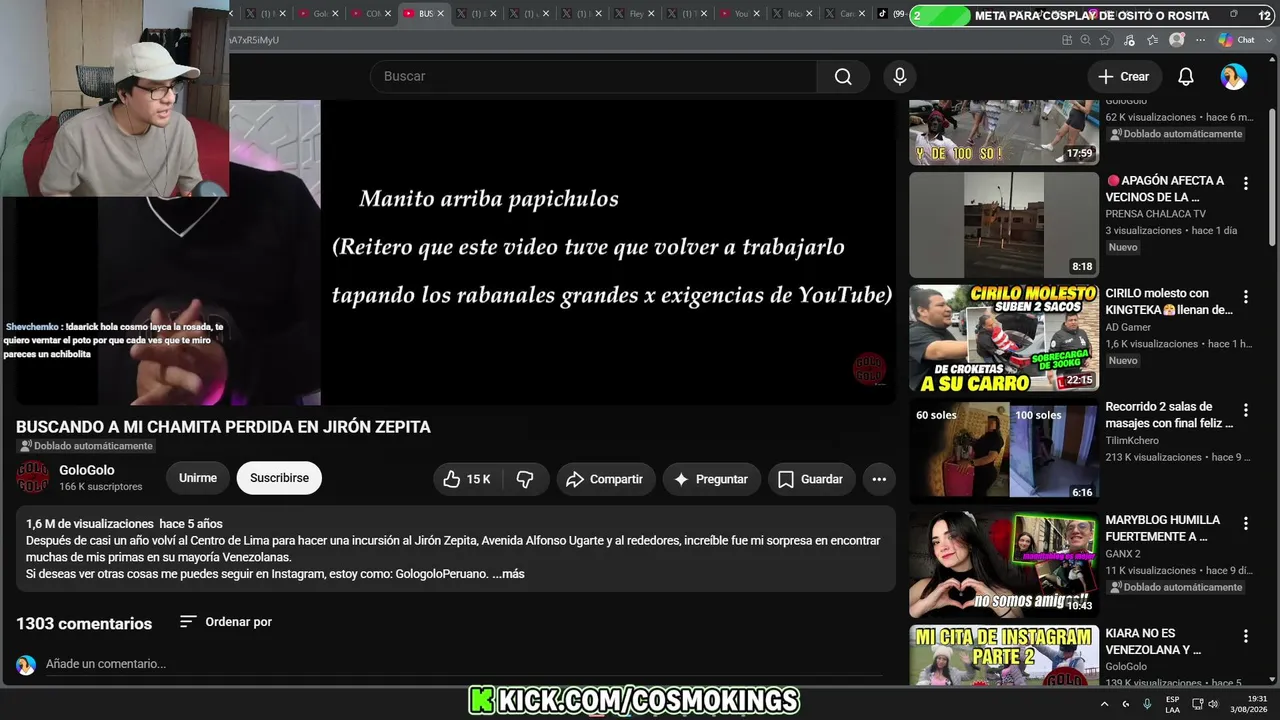1280x720 pixels.
Task: Open options for APAGÓN AFECTA A VECINOS video
Action: [x=1246, y=184]
